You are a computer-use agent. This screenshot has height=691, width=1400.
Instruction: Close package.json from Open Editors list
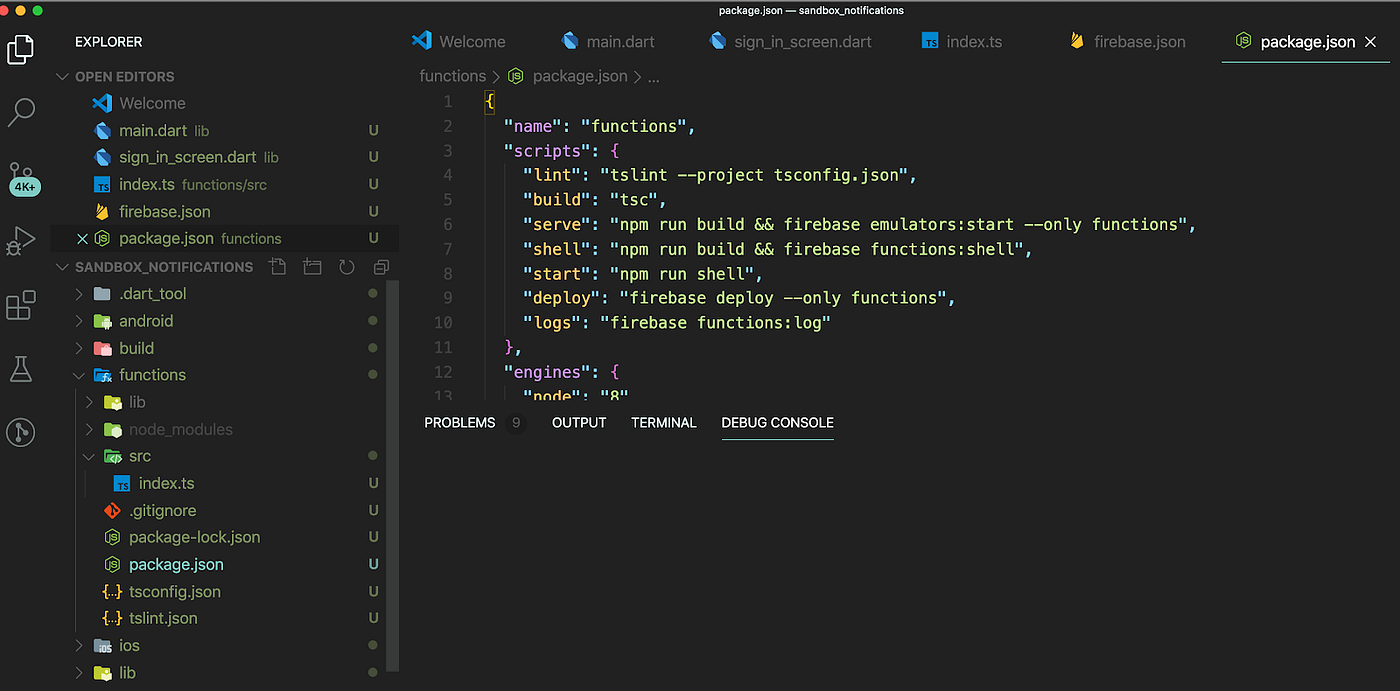pyautogui.click(x=85, y=238)
